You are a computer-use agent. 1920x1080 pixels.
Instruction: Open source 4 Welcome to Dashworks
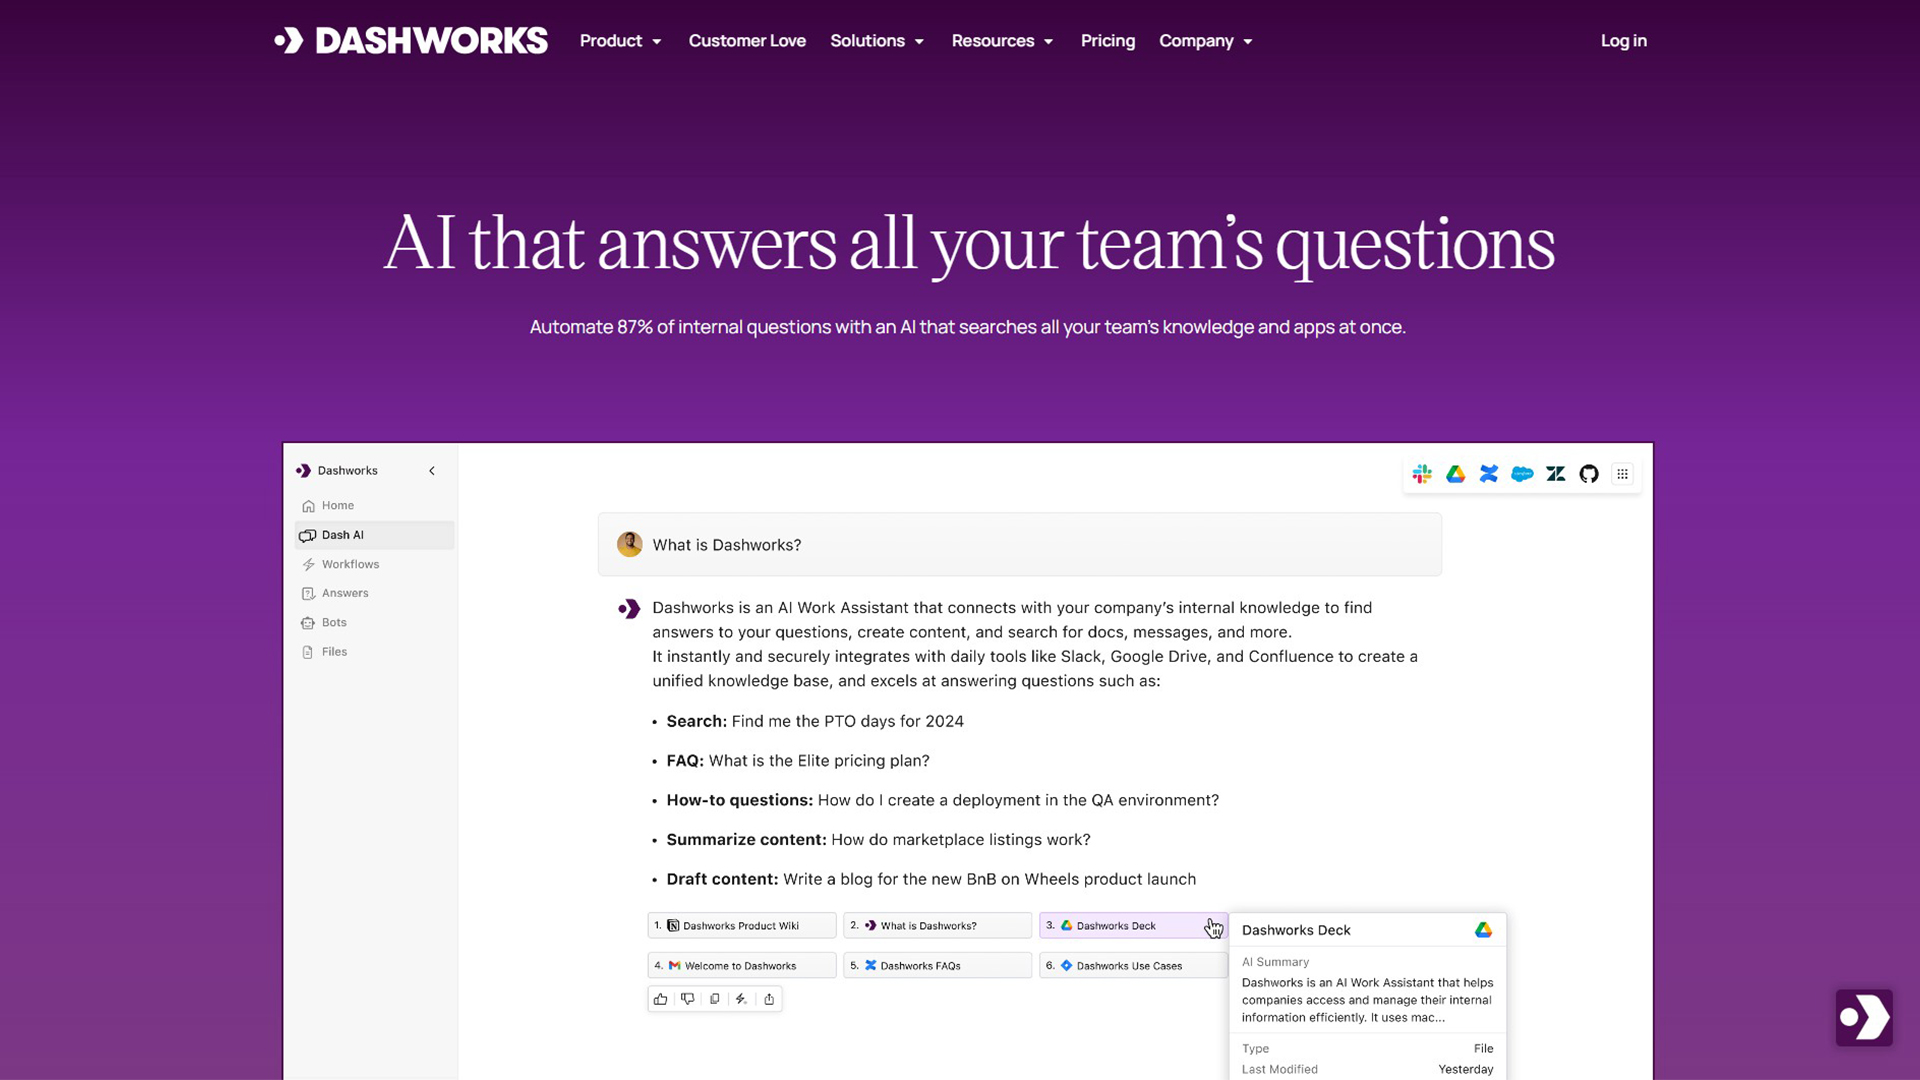[x=741, y=966]
